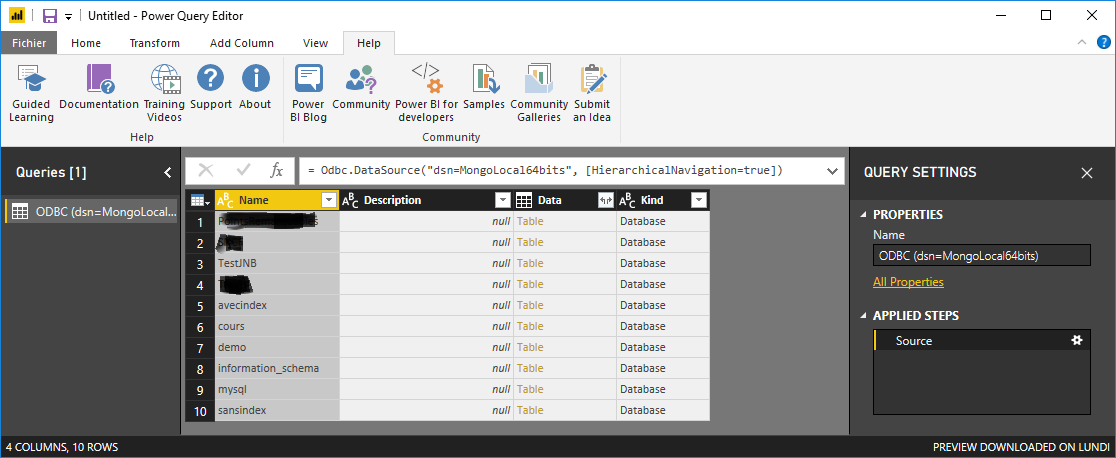The height and width of the screenshot is (458, 1116).
Task: Open Community Galleries
Action: pos(539,93)
